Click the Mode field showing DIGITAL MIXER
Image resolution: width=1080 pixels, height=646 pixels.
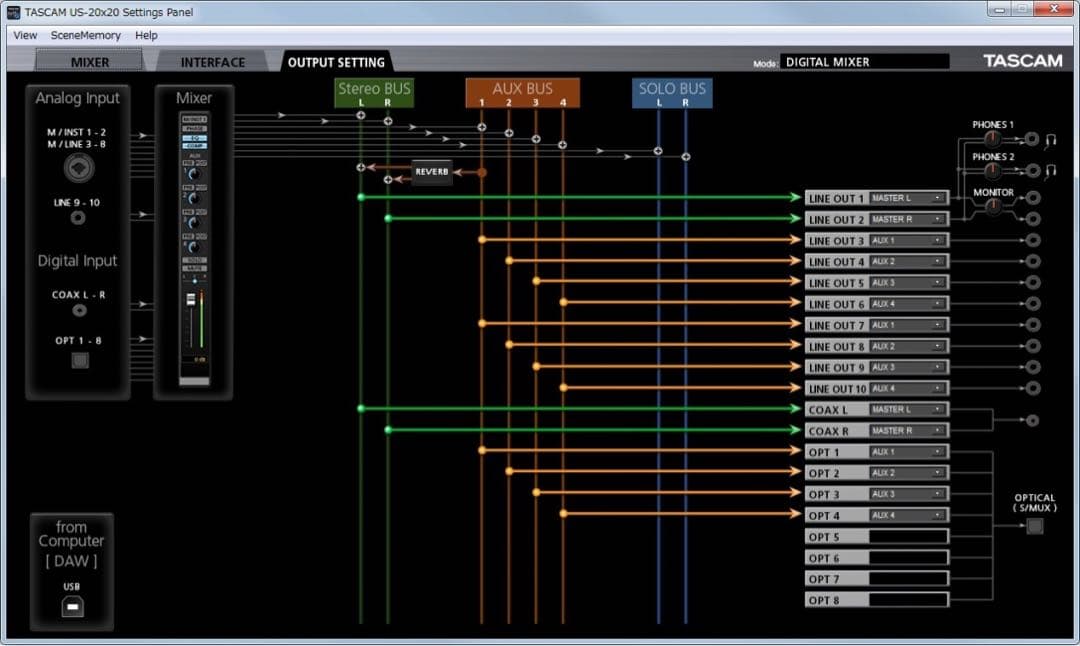[863, 62]
